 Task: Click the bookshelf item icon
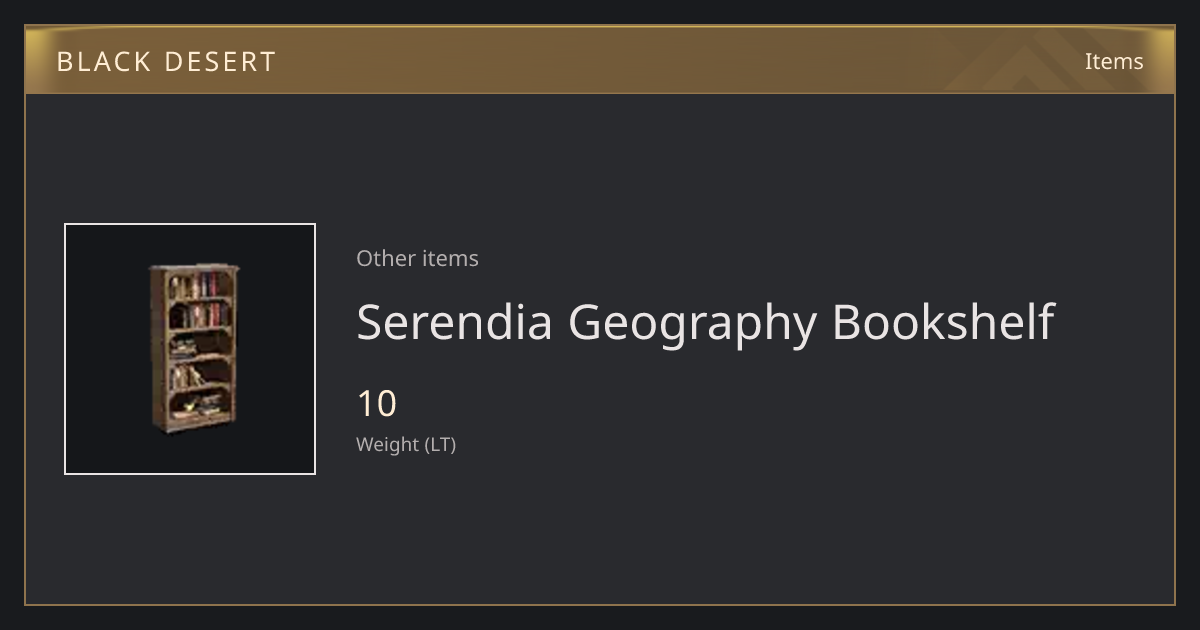194,347
